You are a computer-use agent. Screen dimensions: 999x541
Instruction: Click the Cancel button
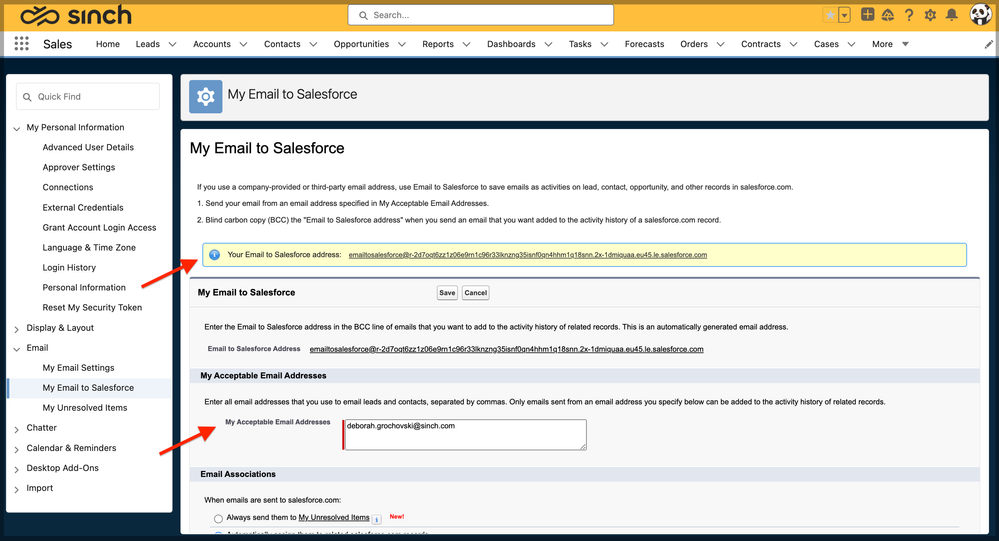475,292
